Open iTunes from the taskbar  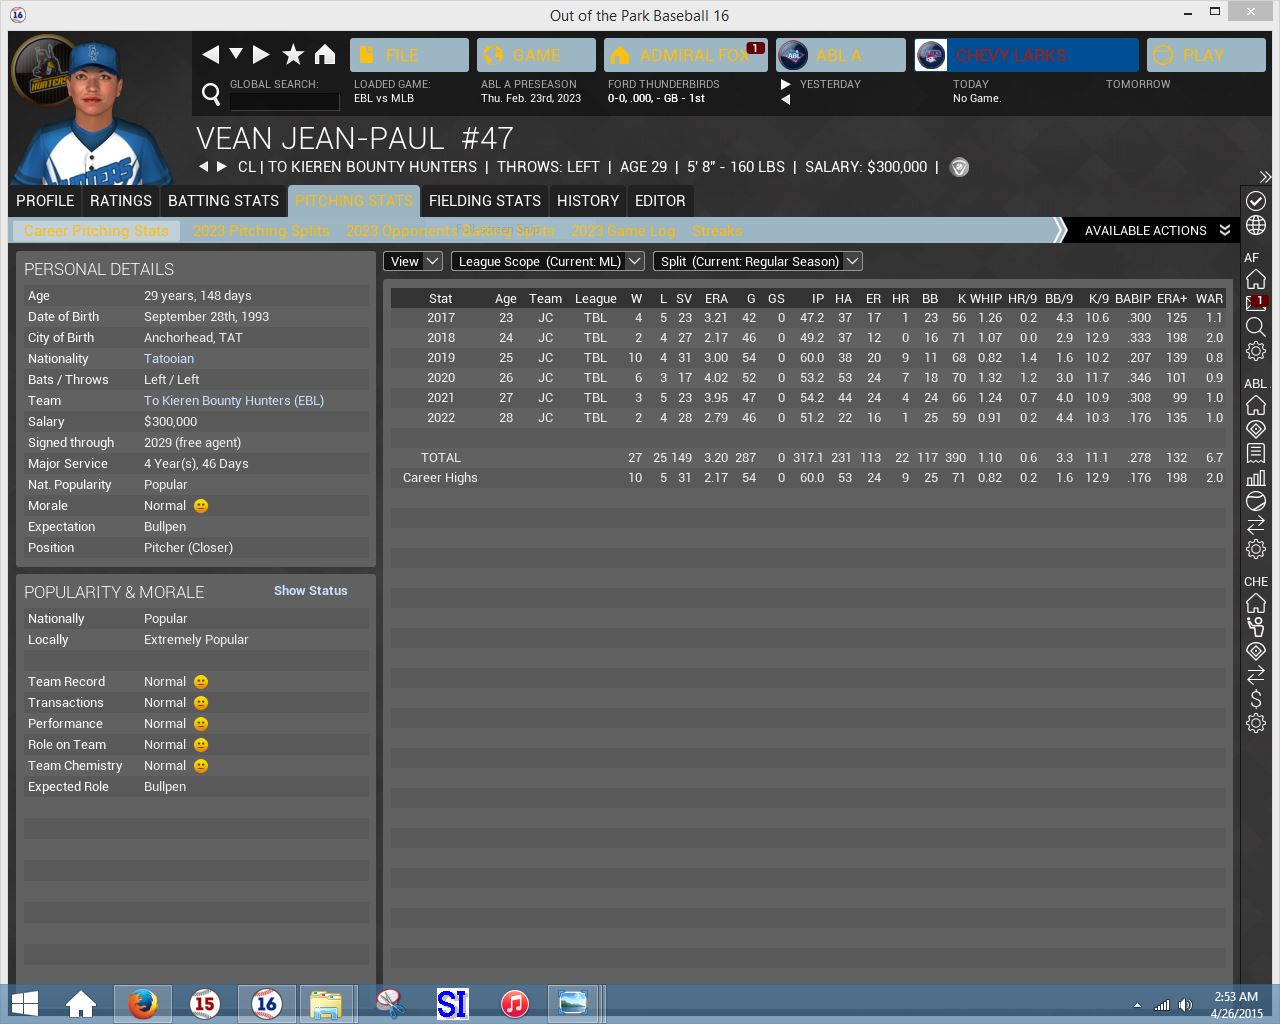pos(515,1003)
